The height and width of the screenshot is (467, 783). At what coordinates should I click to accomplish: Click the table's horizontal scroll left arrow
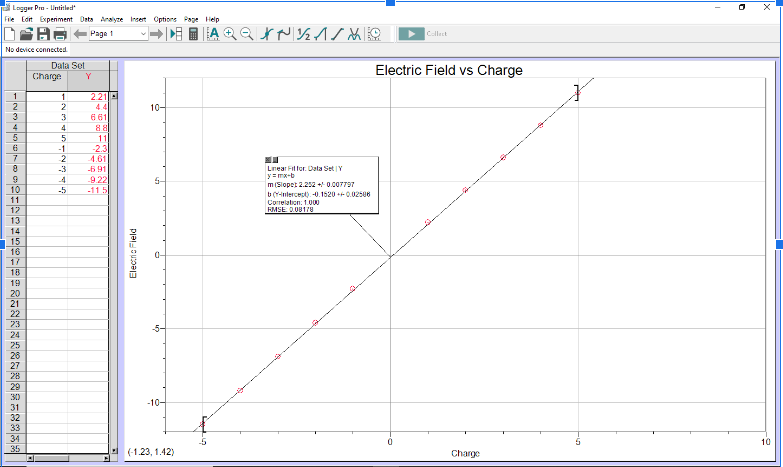[30, 458]
